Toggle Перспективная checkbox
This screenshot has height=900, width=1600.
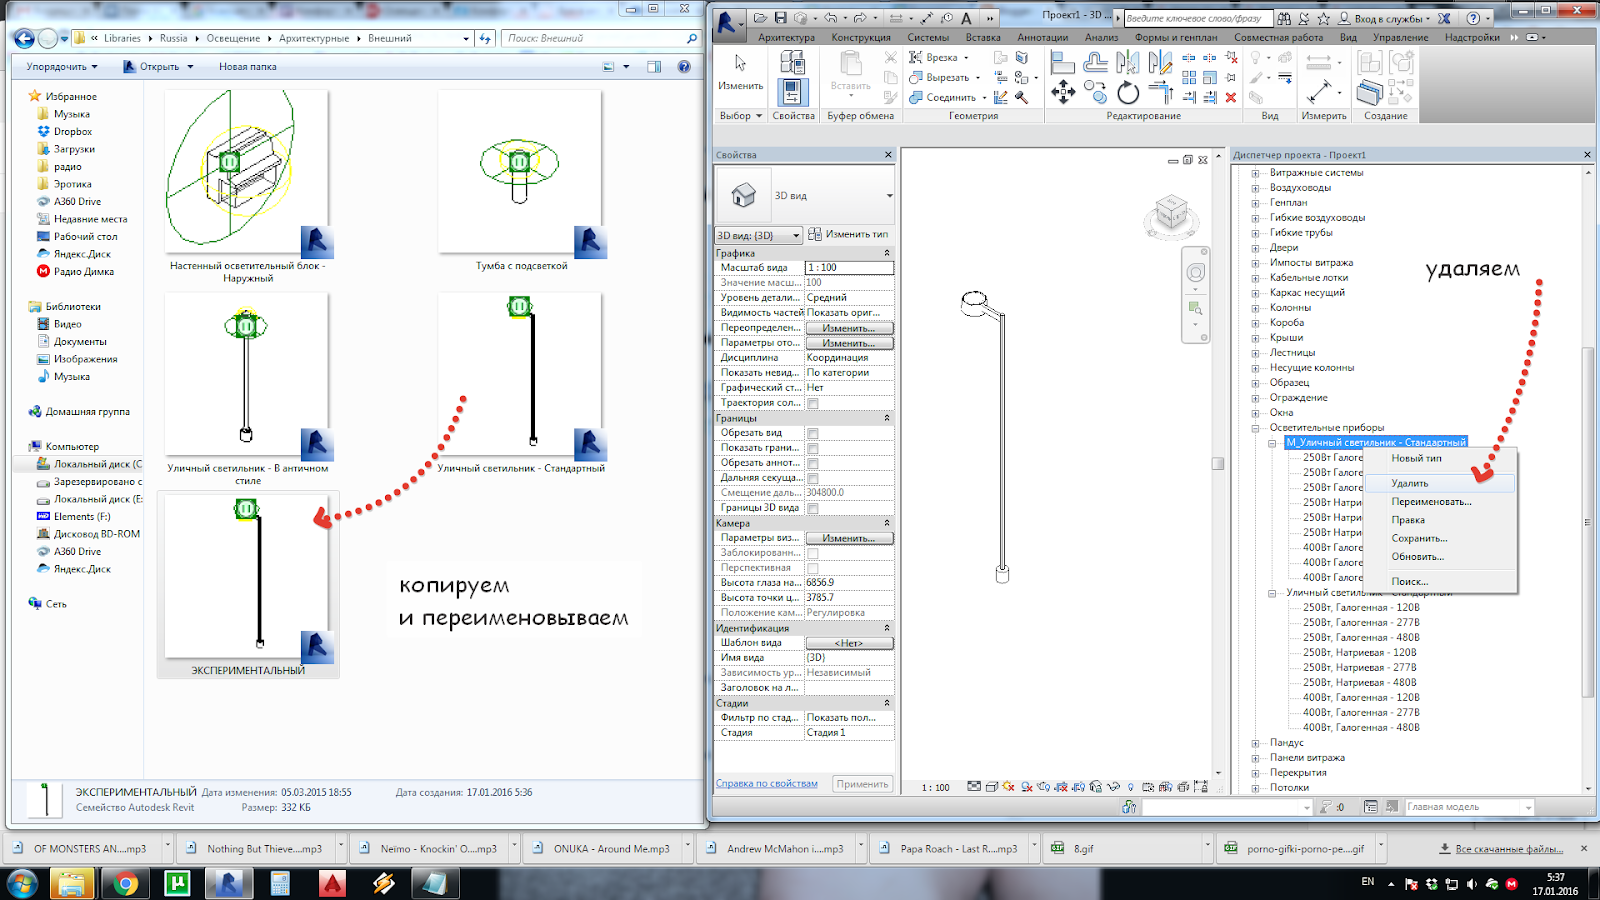pos(813,568)
